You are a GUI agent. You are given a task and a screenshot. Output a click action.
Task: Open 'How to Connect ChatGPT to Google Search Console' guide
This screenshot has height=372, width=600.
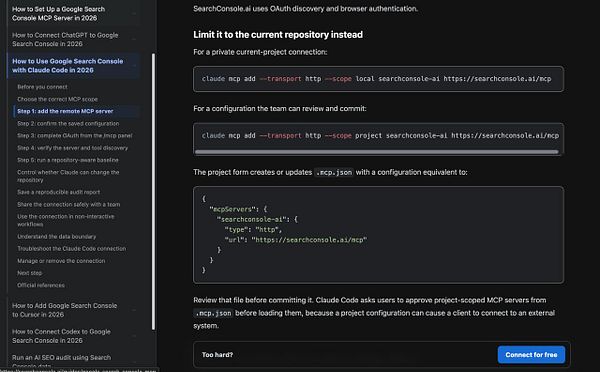coord(65,39)
